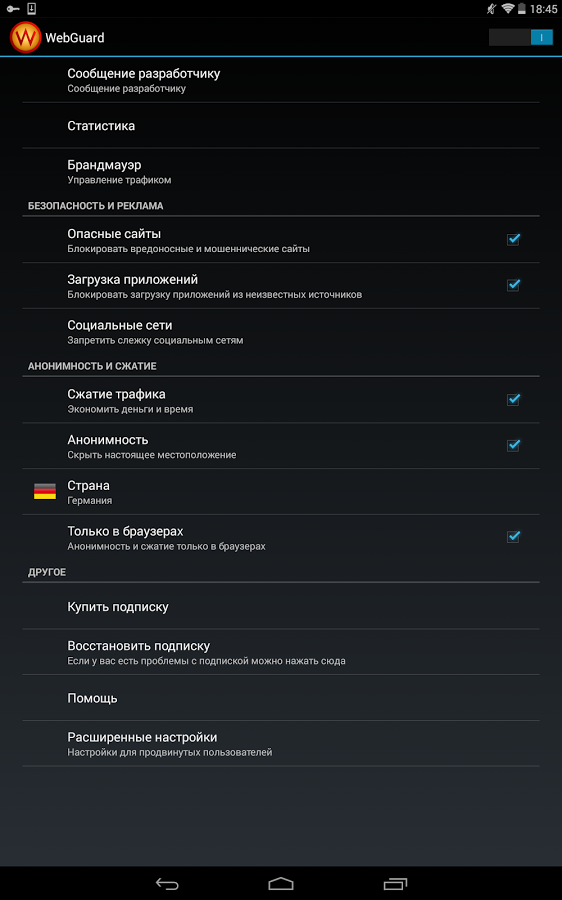Disable the Сжатие трафика checkbox
562x900 pixels.
[513, 399]
